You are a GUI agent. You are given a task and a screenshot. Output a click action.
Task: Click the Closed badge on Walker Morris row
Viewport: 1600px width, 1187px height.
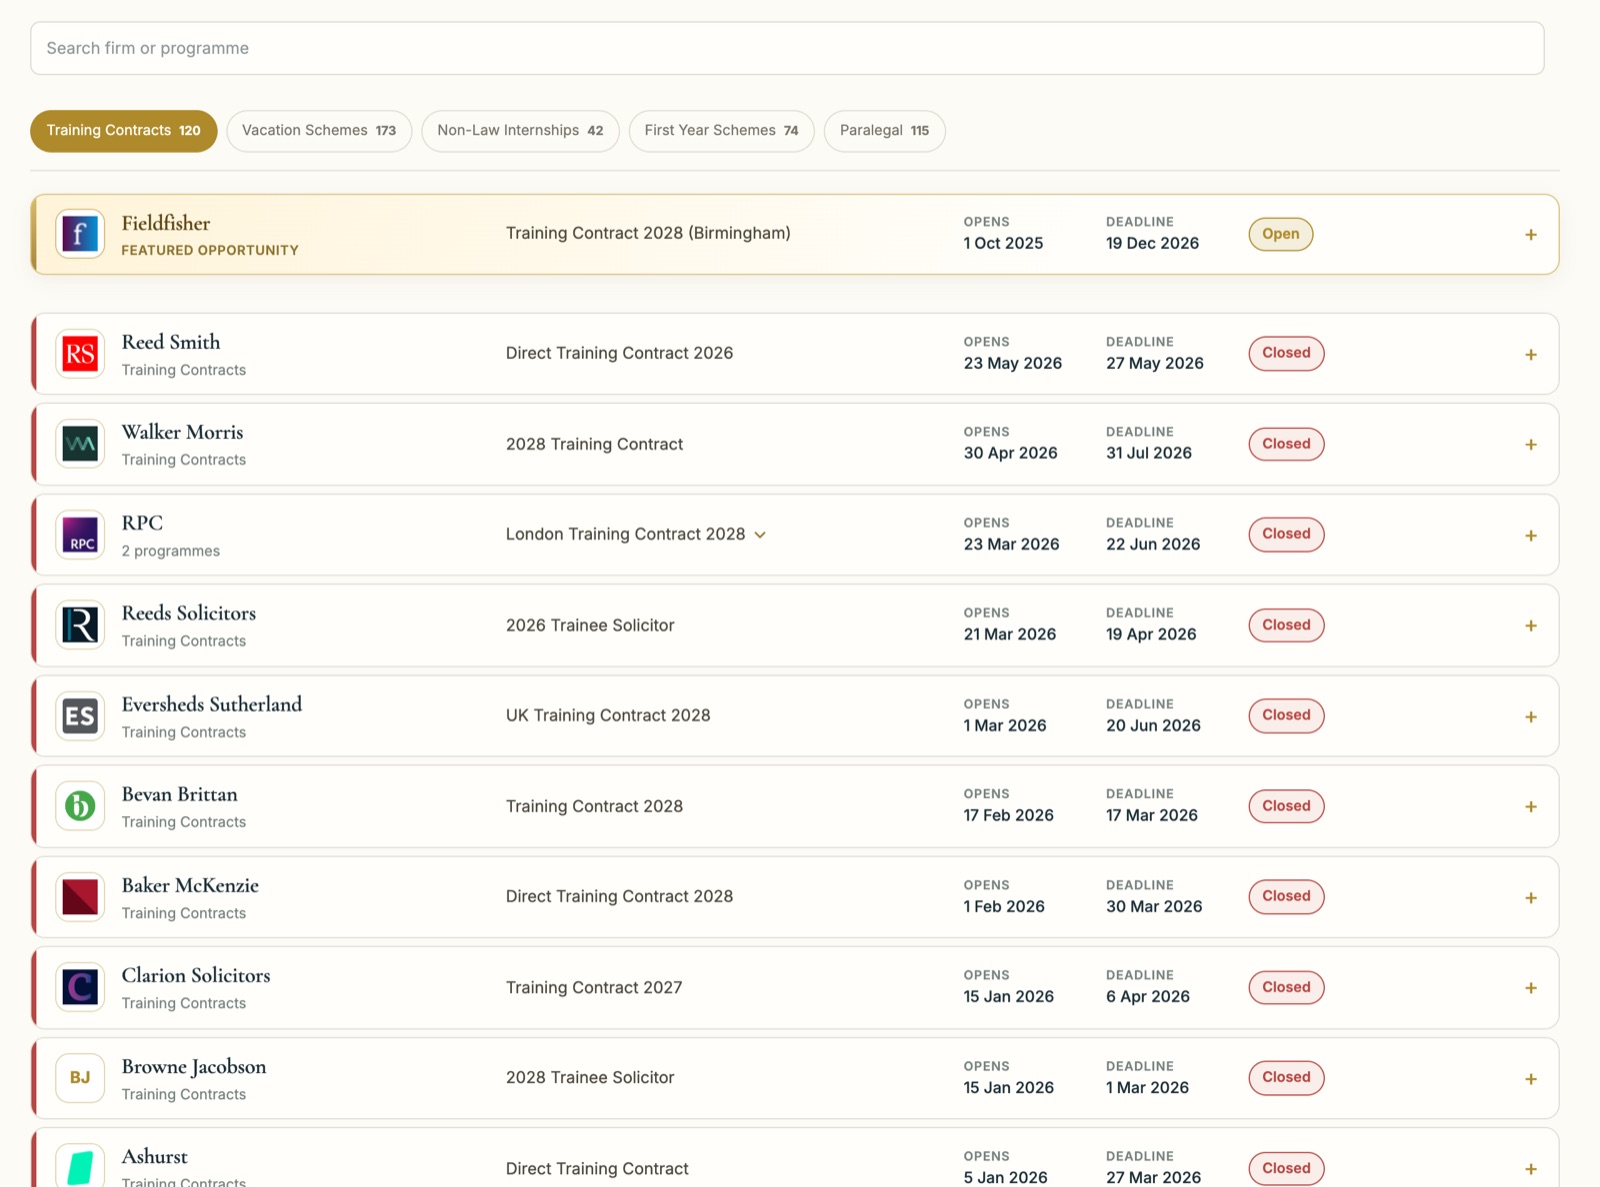point(1286,444)
